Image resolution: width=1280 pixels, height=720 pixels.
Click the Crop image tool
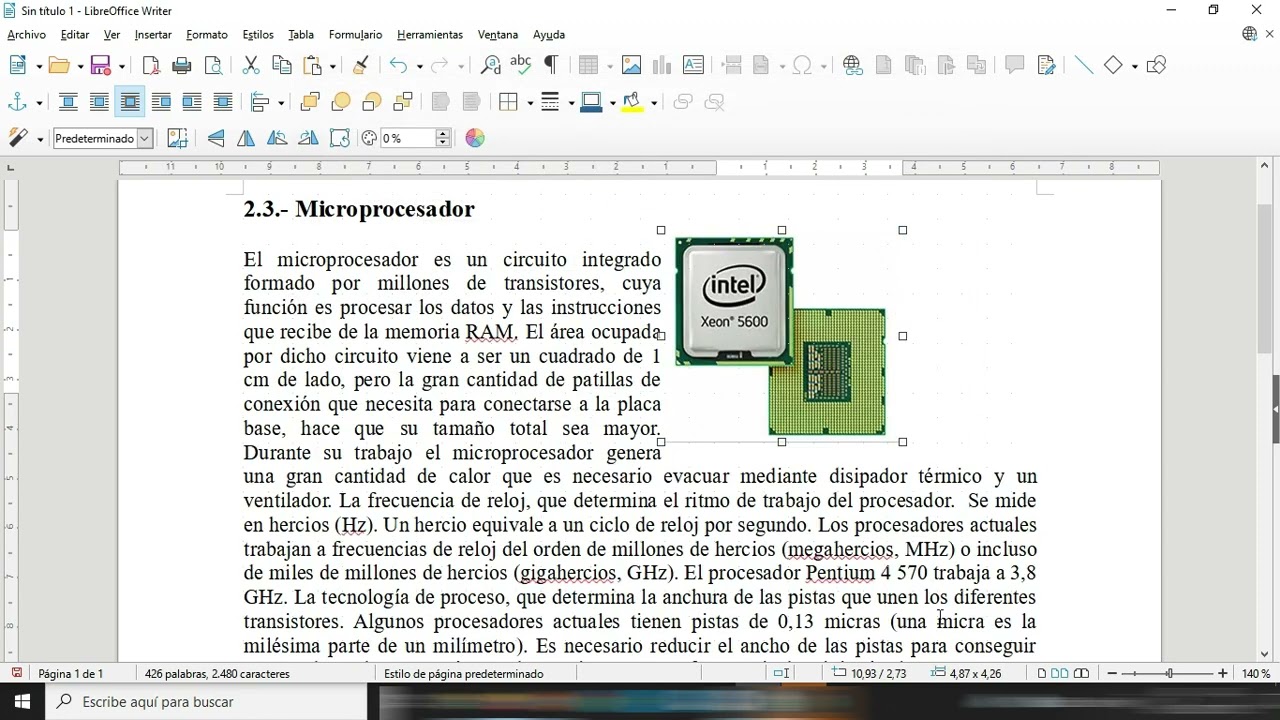click(x=177, y=138)
